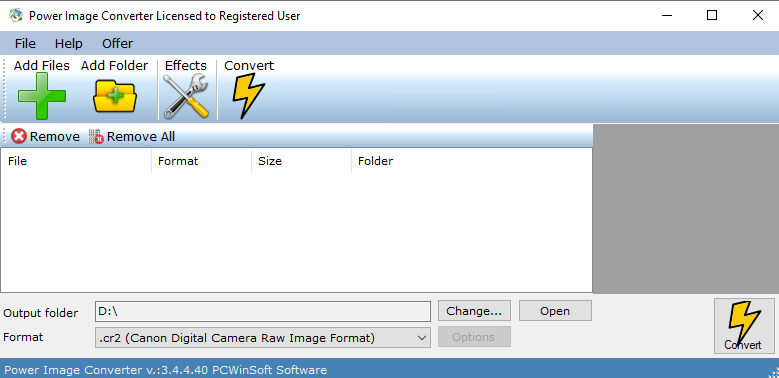Click the app icon in title bar

(16, 15)
